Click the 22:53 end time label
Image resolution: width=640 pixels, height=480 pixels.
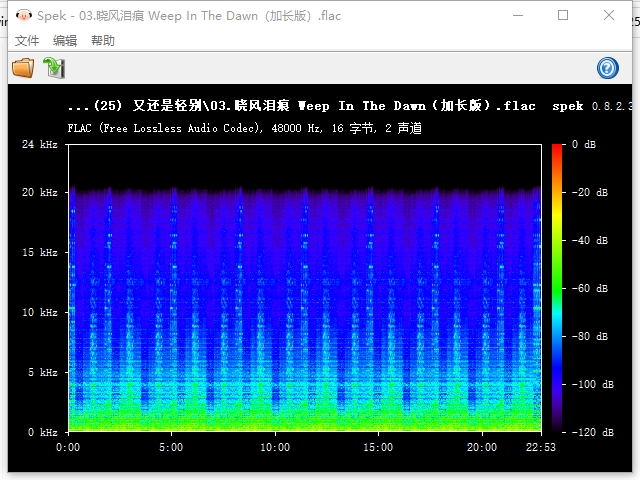pyautogui.click(x=541, y=447)
